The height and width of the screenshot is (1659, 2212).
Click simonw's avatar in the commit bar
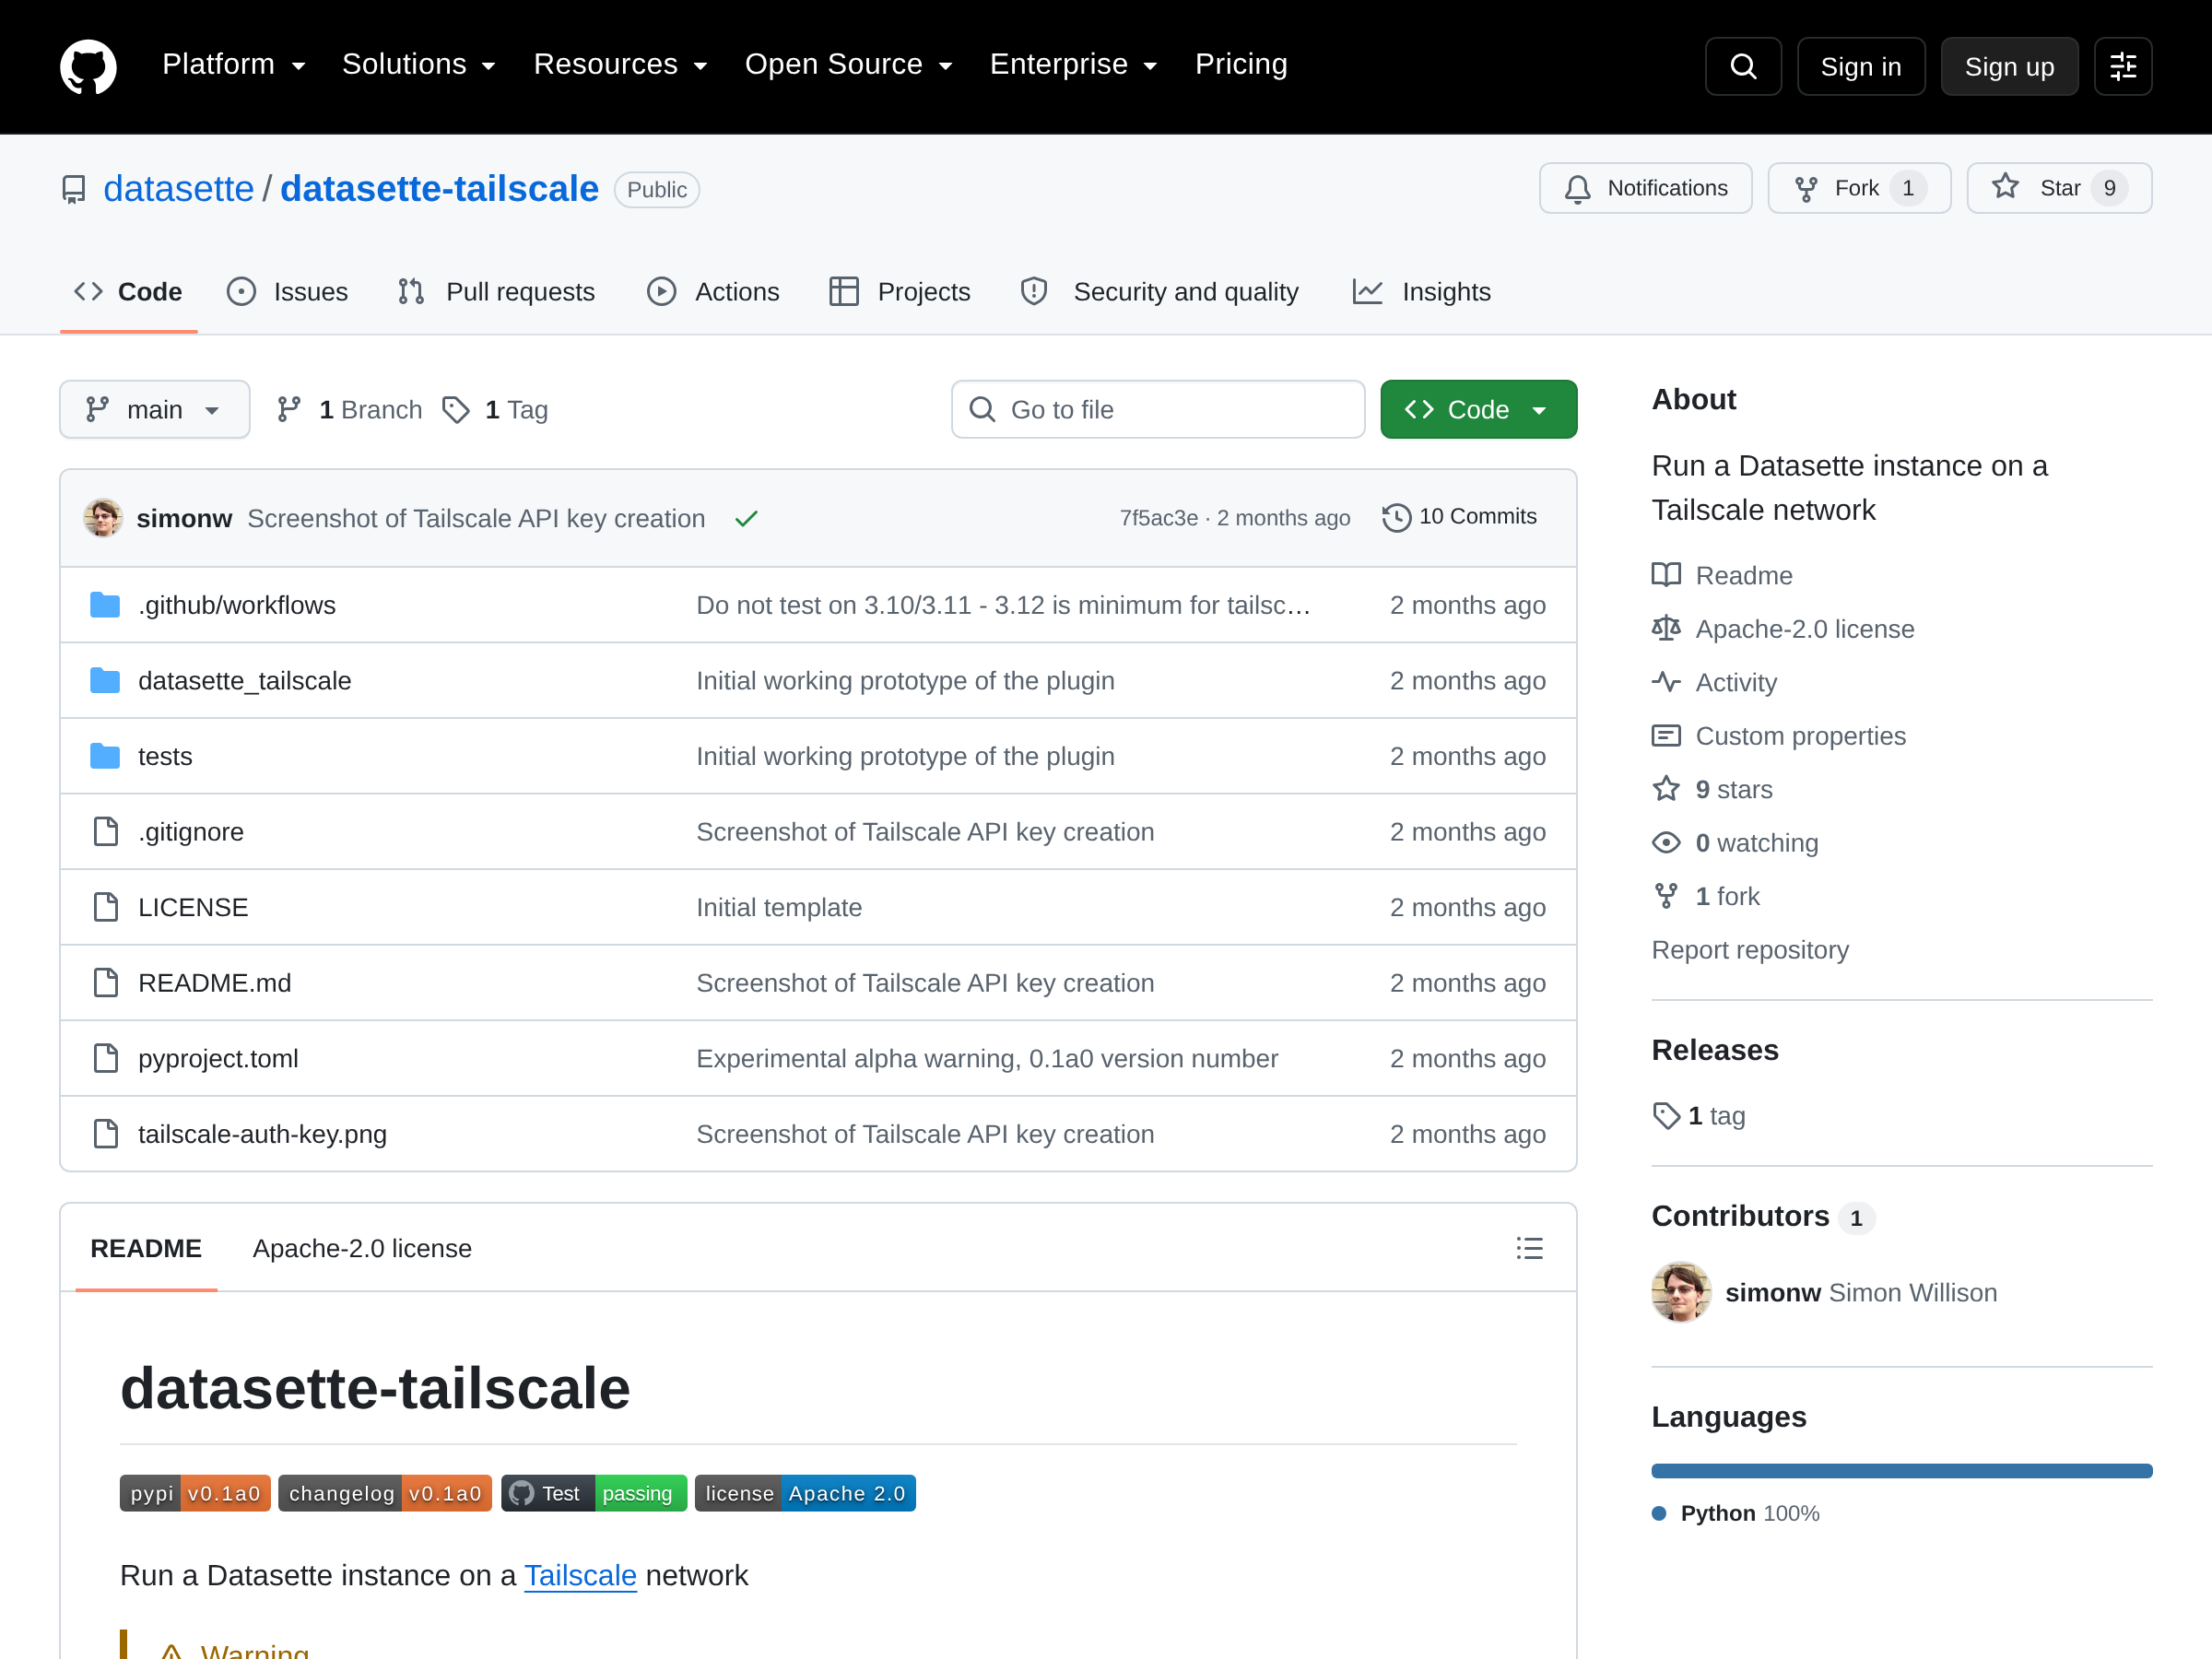pyautogui.click(x=103, y=518)
